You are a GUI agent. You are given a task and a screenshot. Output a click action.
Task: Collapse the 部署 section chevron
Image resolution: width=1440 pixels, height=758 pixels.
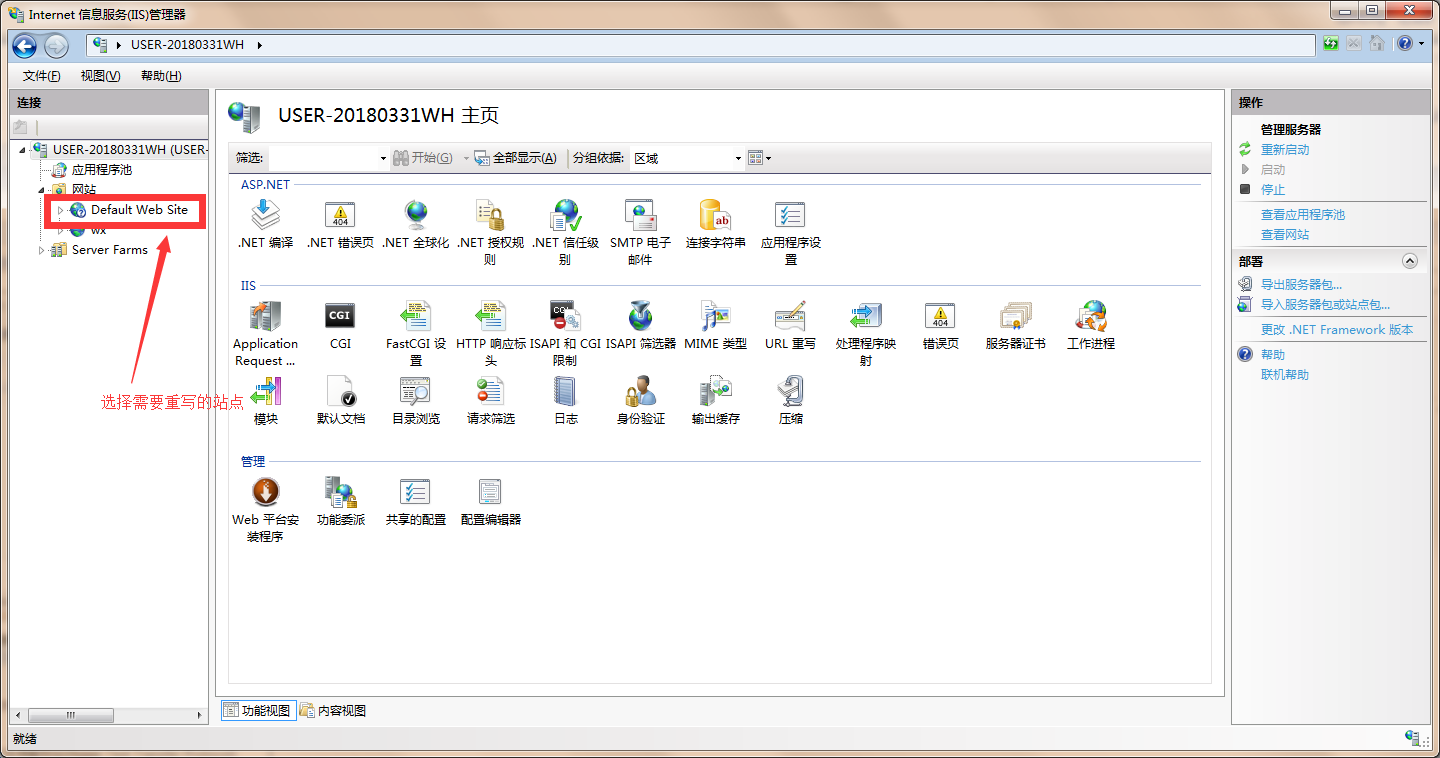pos(1410,261)
